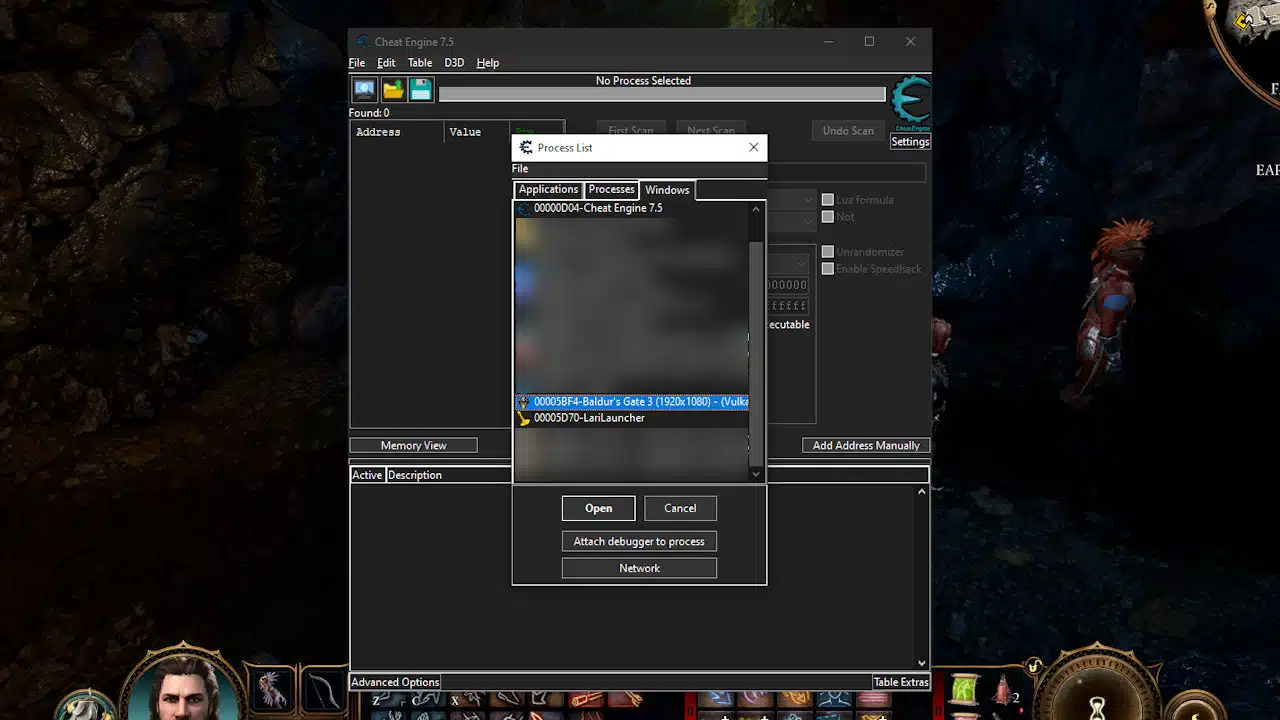The image size is (1280, 720).
Task: Switch to the Processes tab
Action: (611, 190)
